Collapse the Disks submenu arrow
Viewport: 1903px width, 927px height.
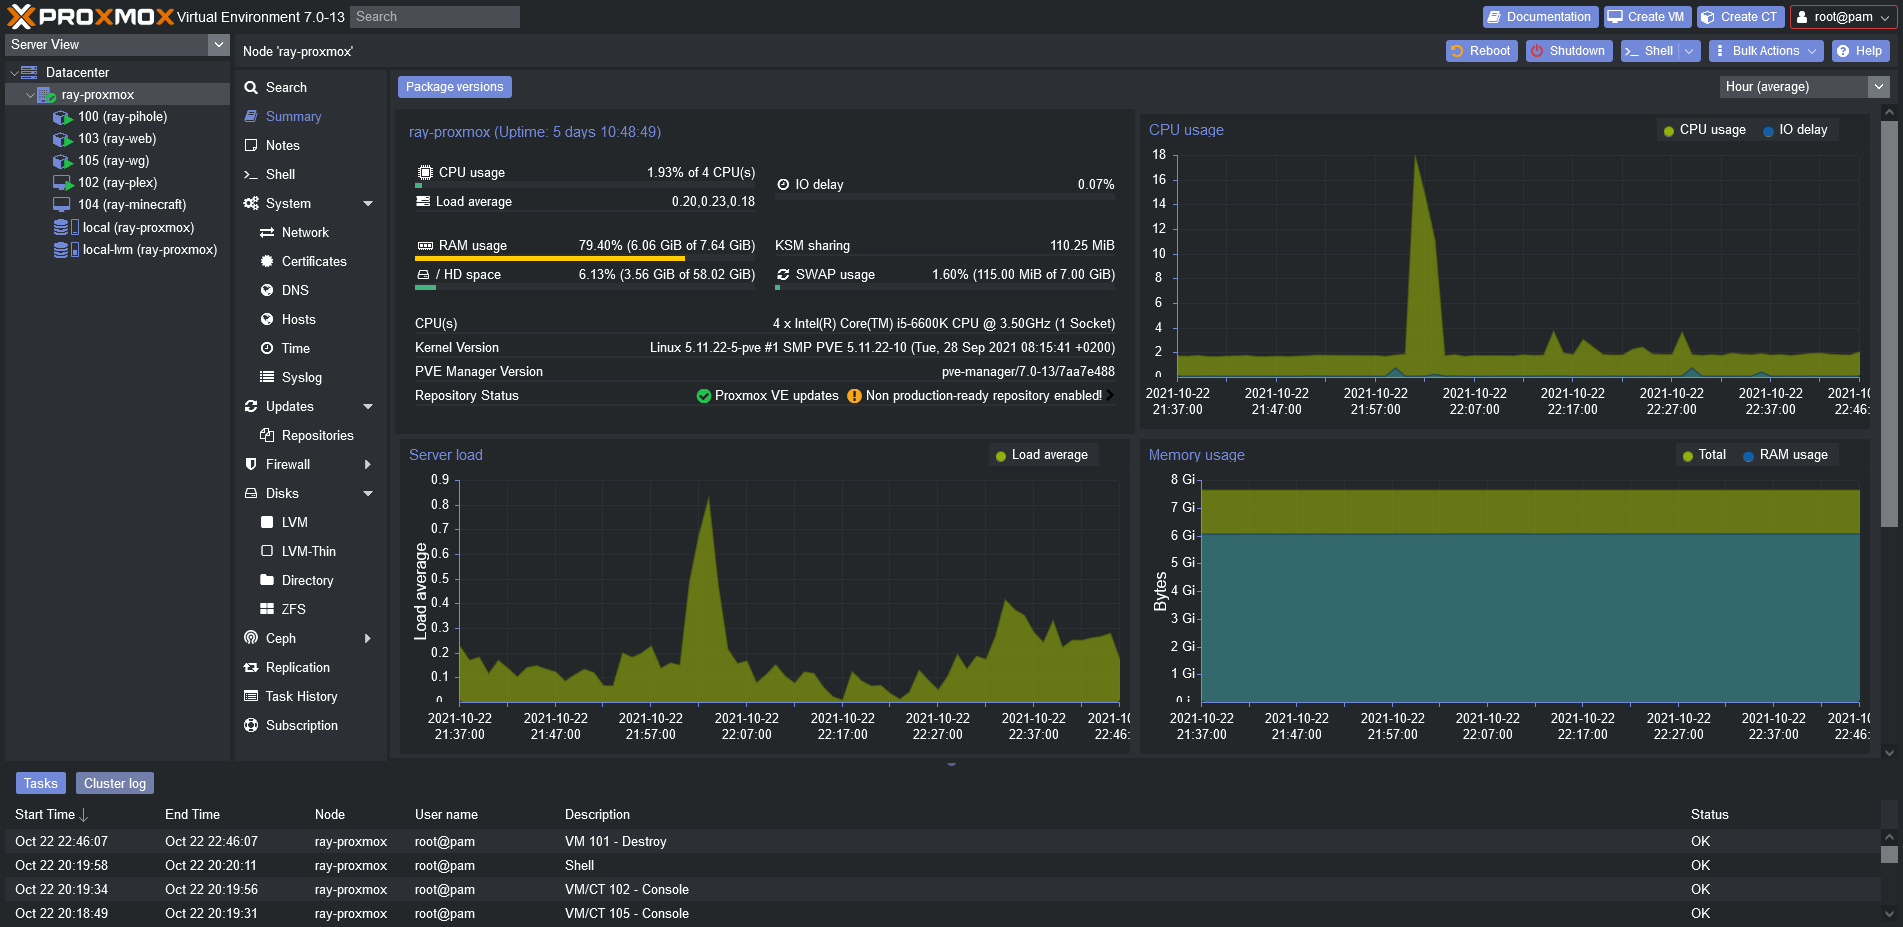pos(368,494)
